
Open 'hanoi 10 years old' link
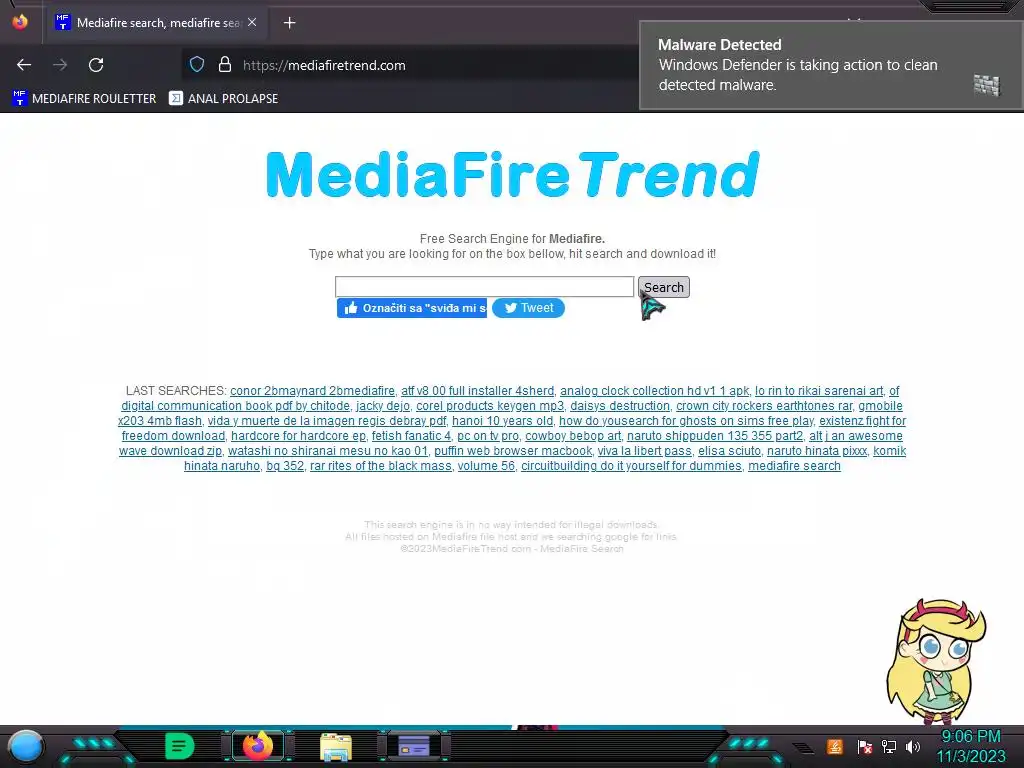pos(502,421)
